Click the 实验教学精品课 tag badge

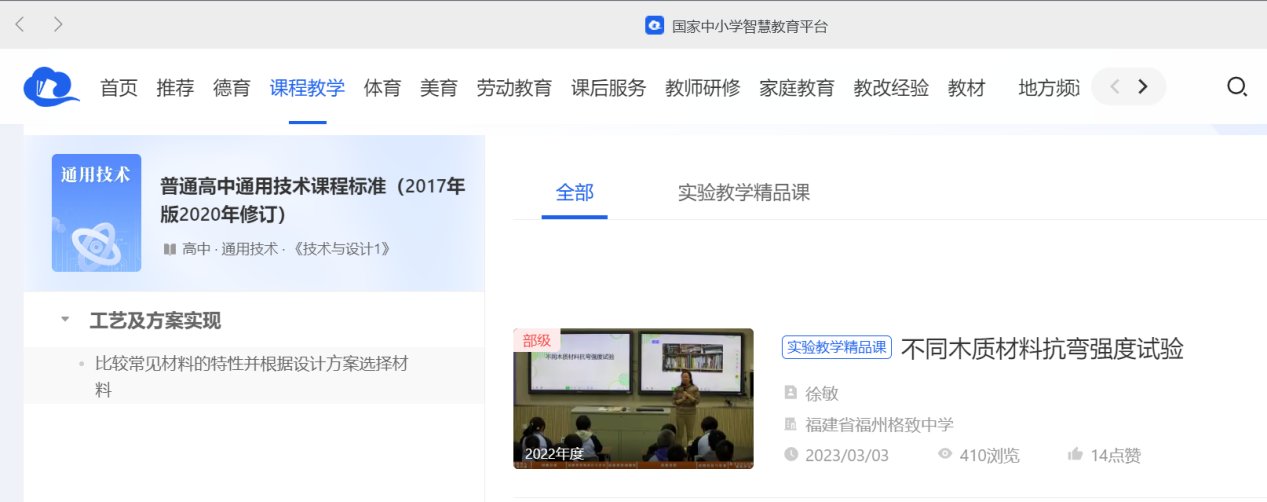click(836, 348)
